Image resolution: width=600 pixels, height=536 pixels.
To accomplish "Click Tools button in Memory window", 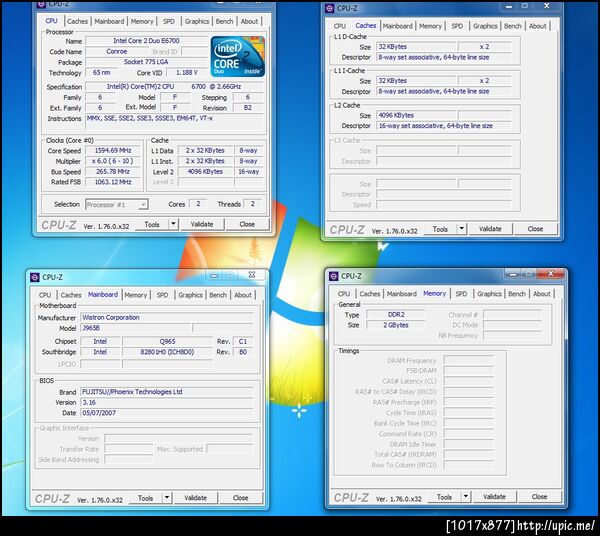I will pyautogui.click(x=444, y=497).
